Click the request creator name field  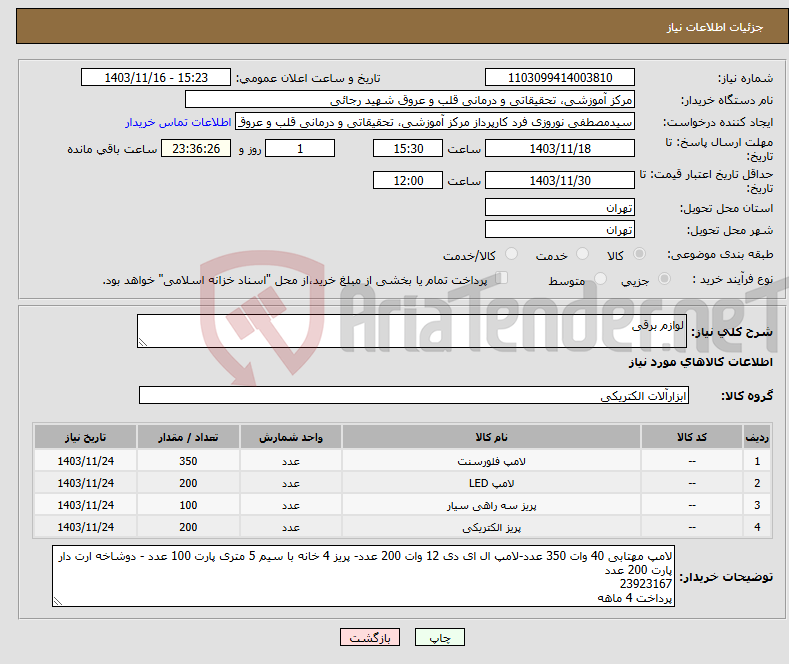point(435,122)
